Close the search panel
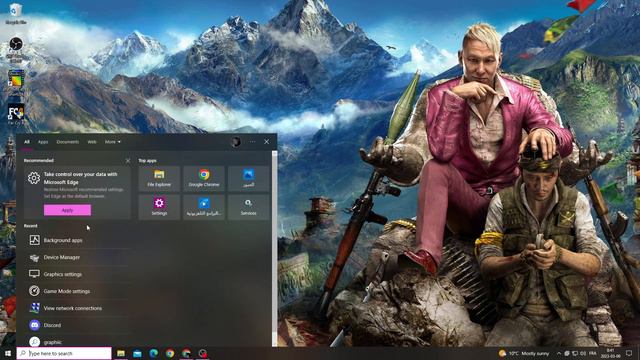 [x=267, y=142]
